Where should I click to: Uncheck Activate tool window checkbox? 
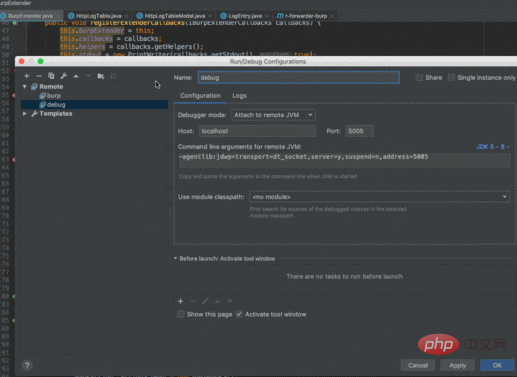tap(239, 314)
